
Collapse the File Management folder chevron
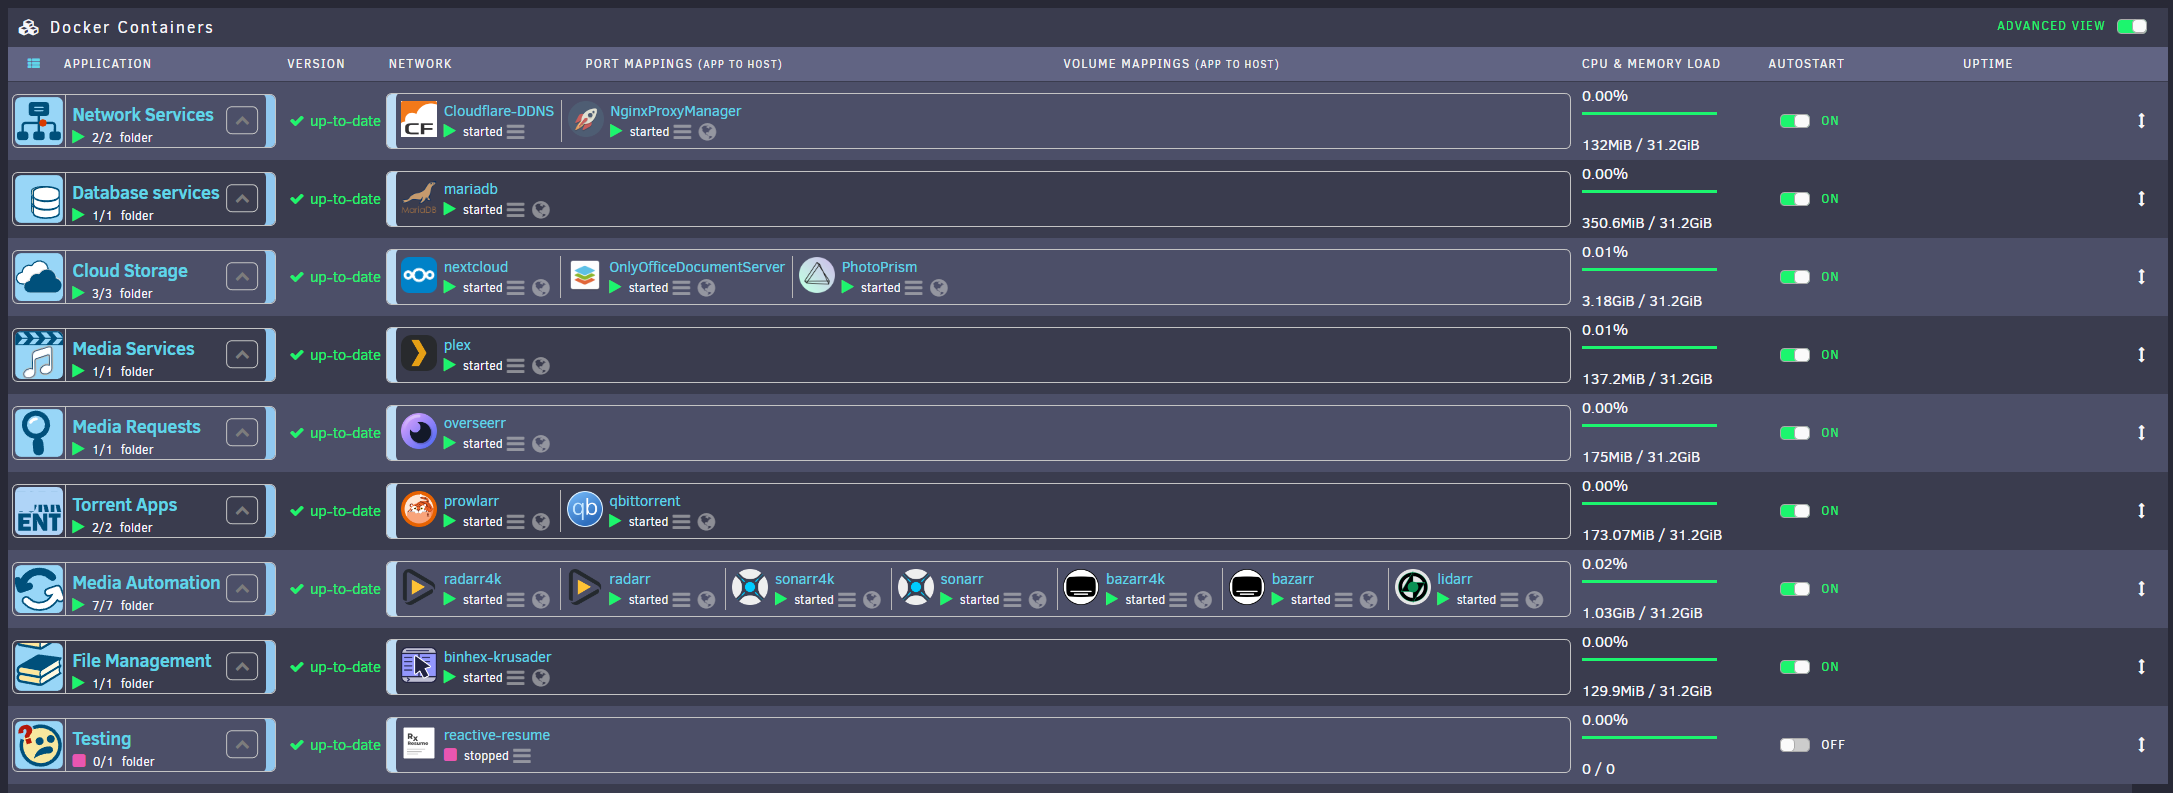tap(242, 666)
